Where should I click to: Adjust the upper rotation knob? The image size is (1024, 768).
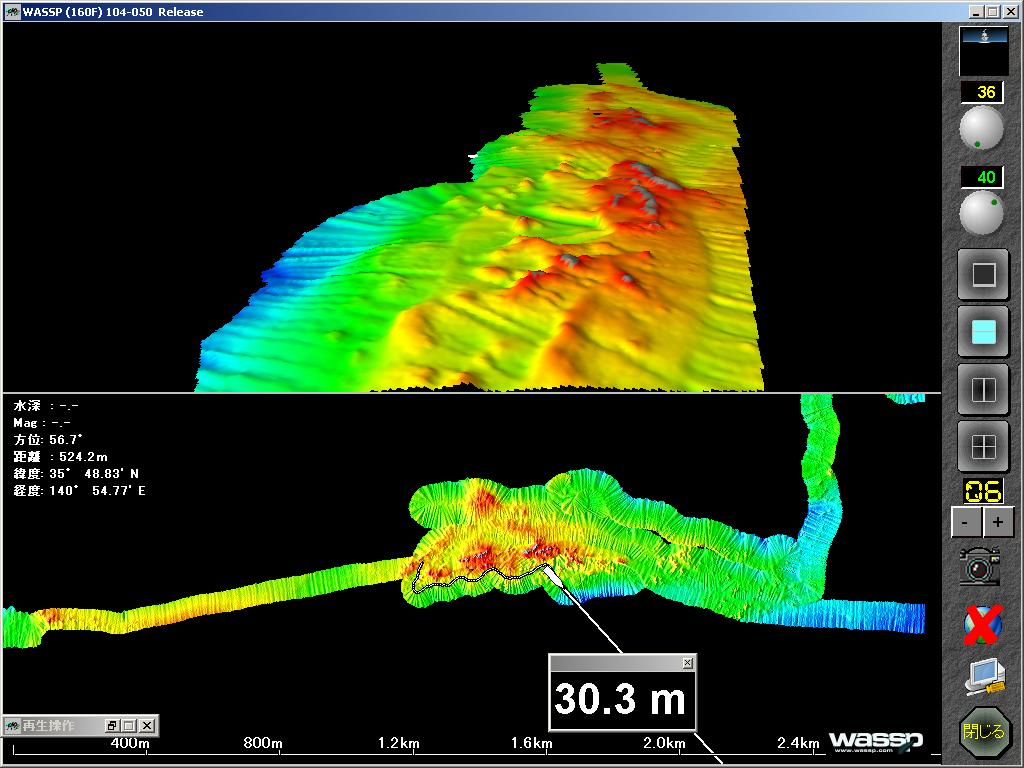981,128
